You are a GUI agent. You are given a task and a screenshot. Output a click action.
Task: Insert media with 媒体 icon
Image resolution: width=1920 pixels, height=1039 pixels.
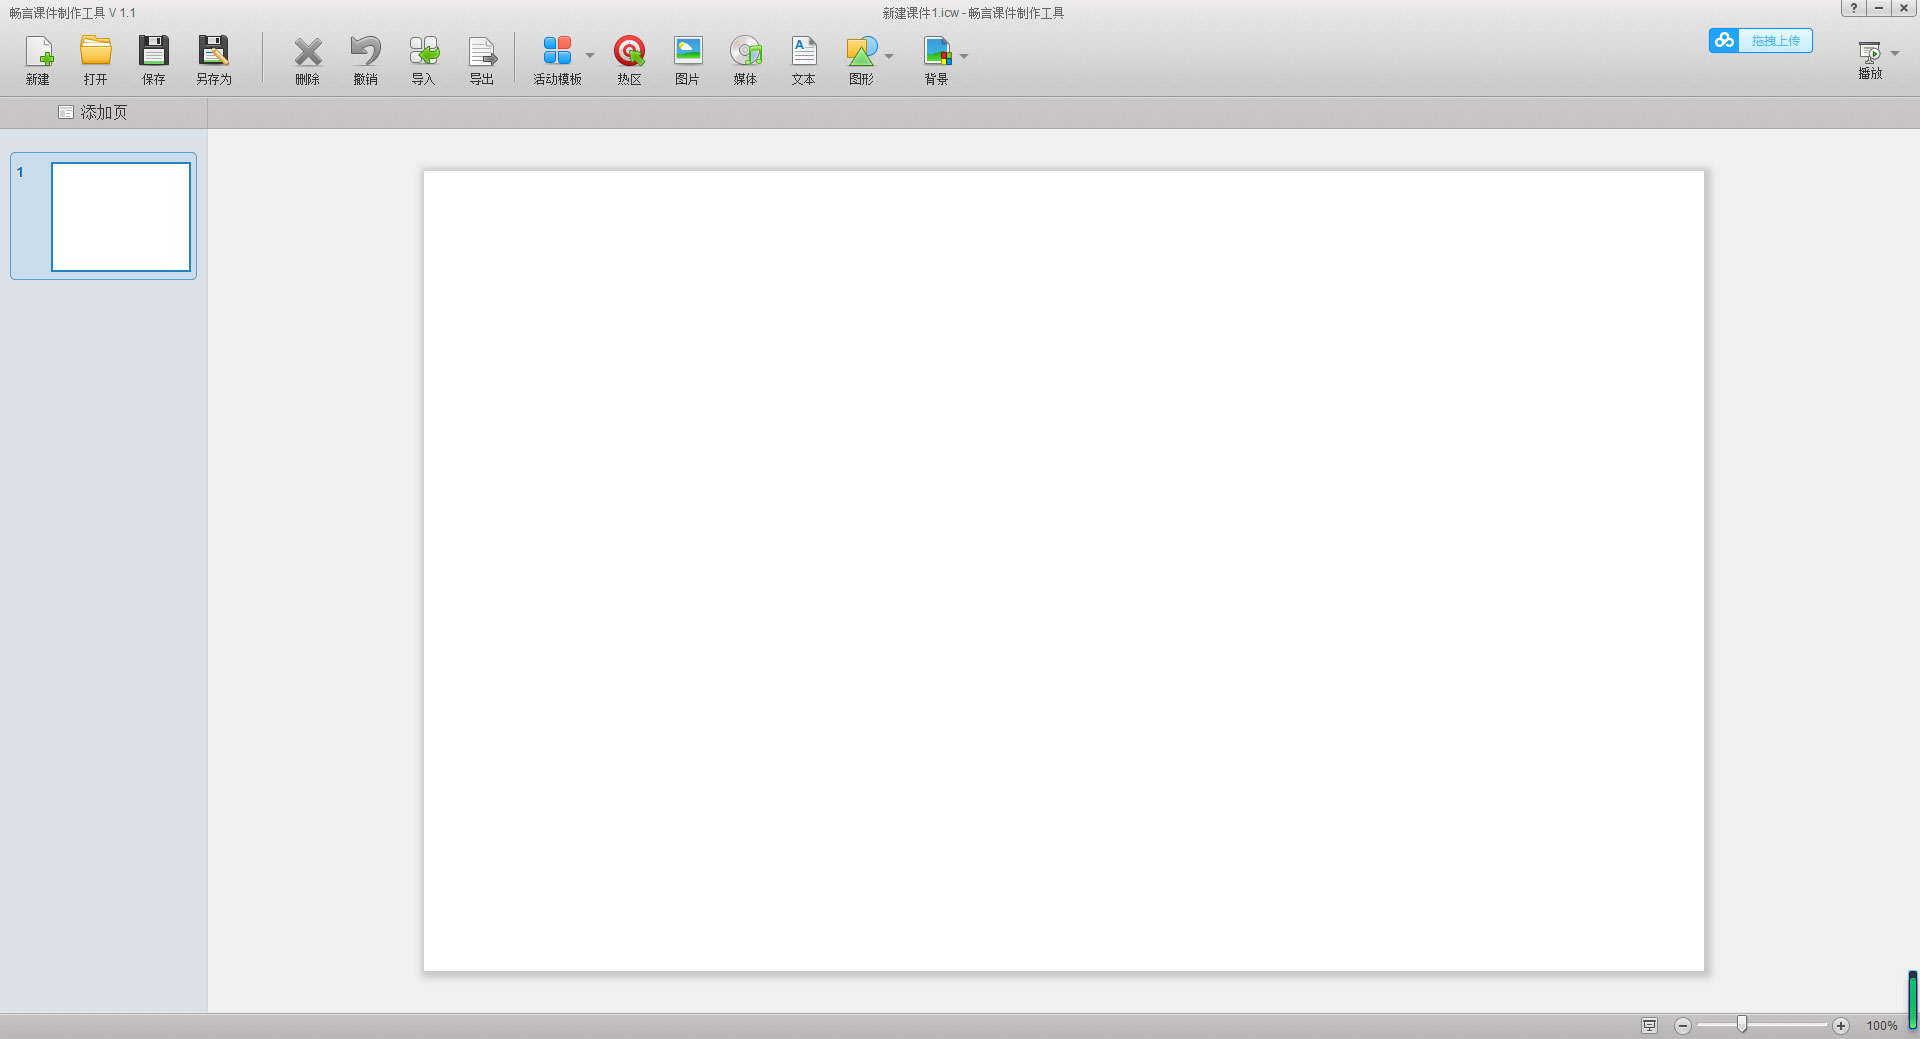coord(746,60)
